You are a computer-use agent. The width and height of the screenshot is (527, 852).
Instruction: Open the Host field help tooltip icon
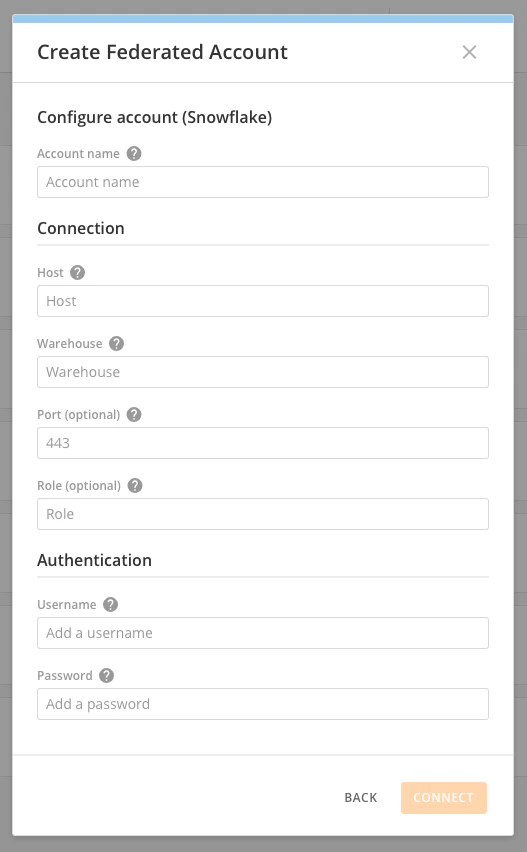point(78,273)
